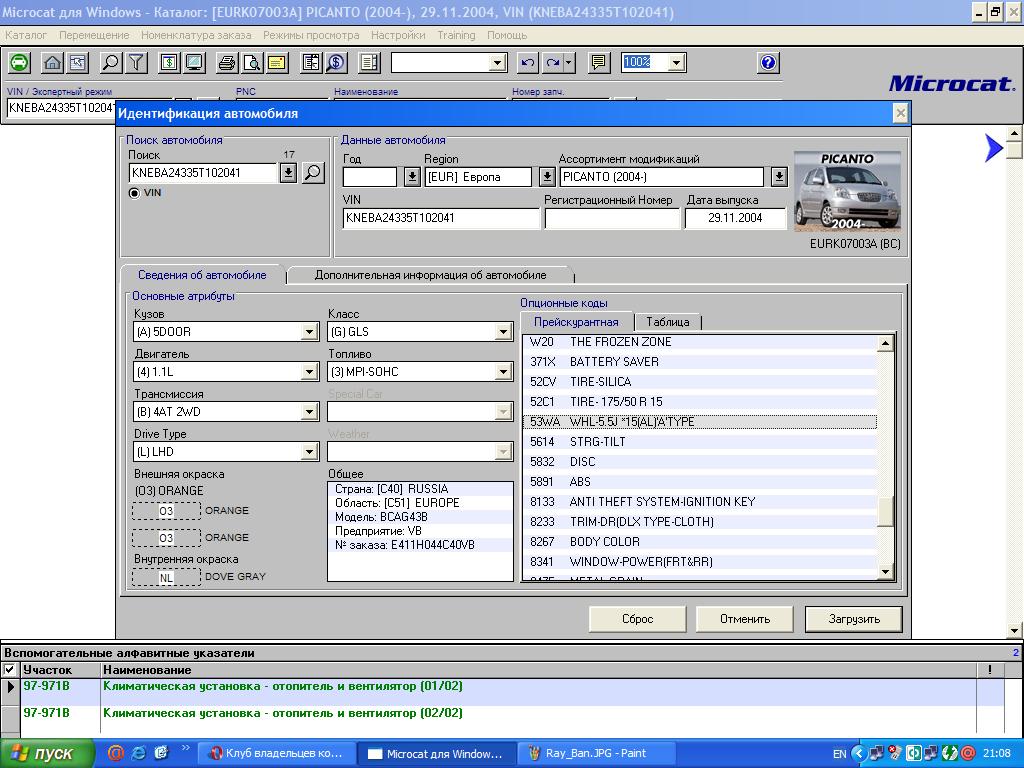Open the toolbar zoom 100% dropdown

click(677, 63)
